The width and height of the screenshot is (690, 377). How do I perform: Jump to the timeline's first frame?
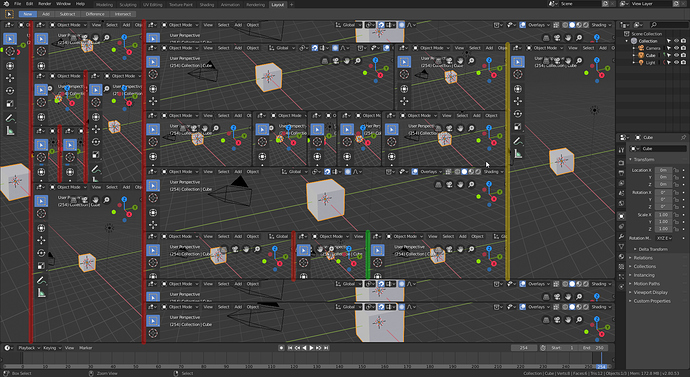(x=290, y=348)
